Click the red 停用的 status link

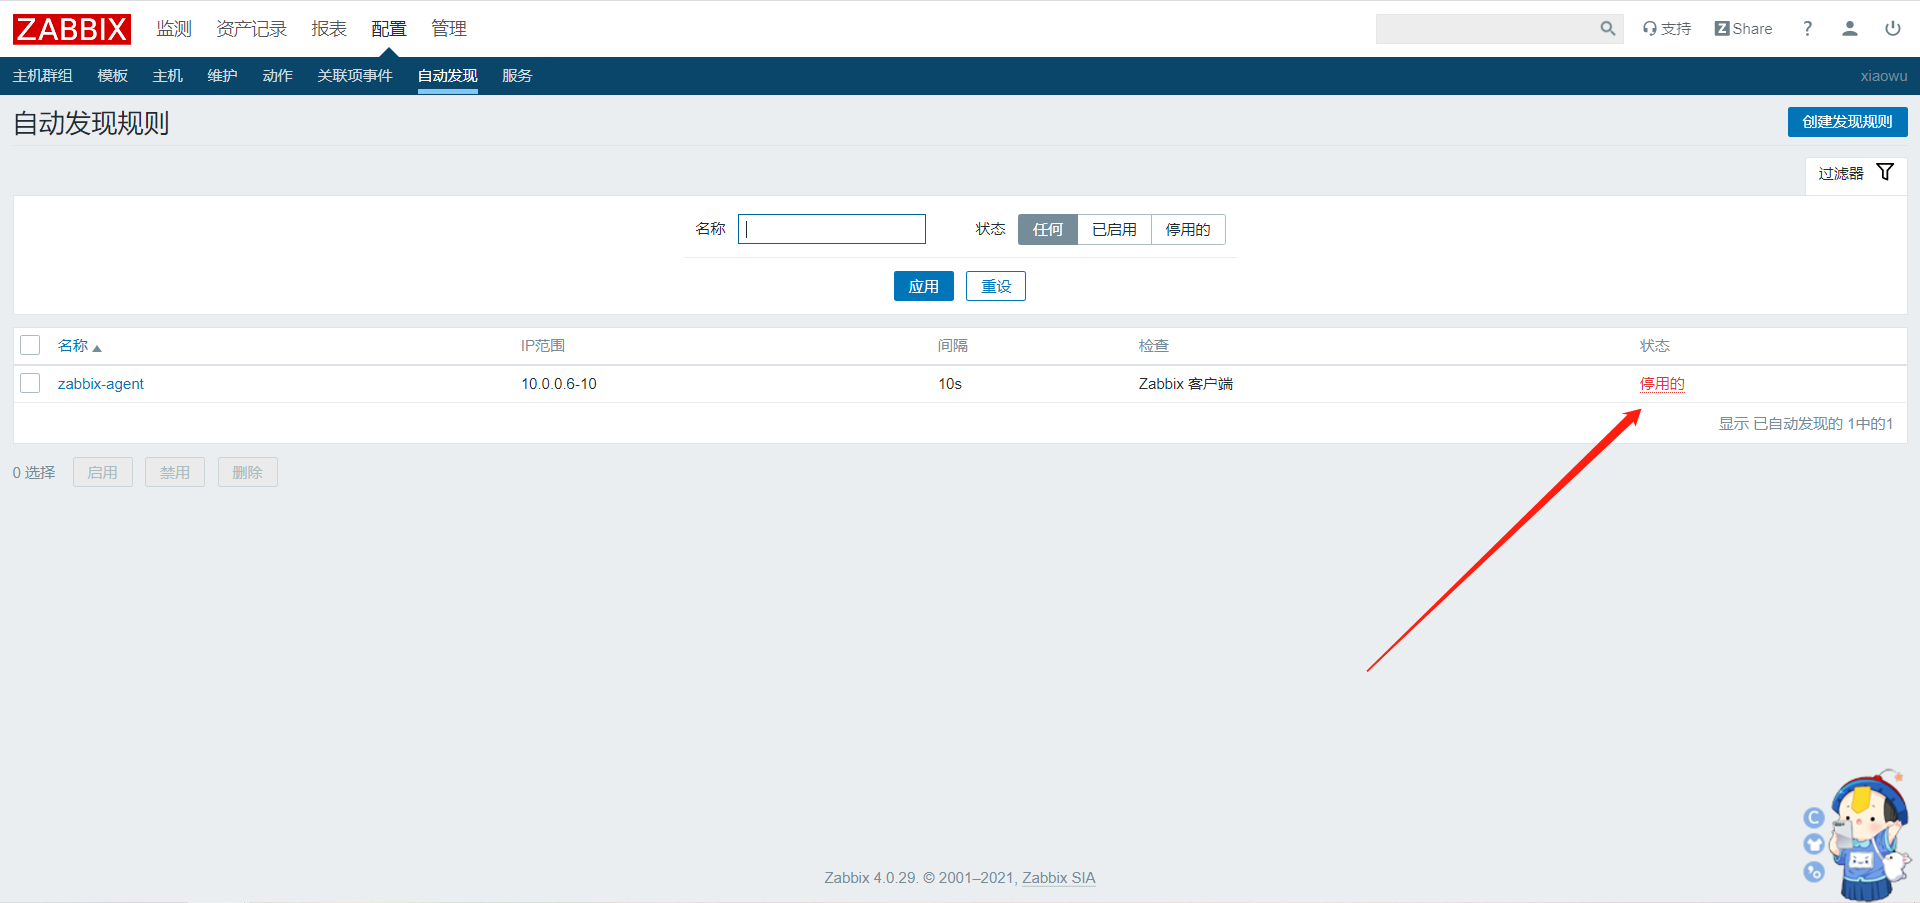tap(1661, 384)
